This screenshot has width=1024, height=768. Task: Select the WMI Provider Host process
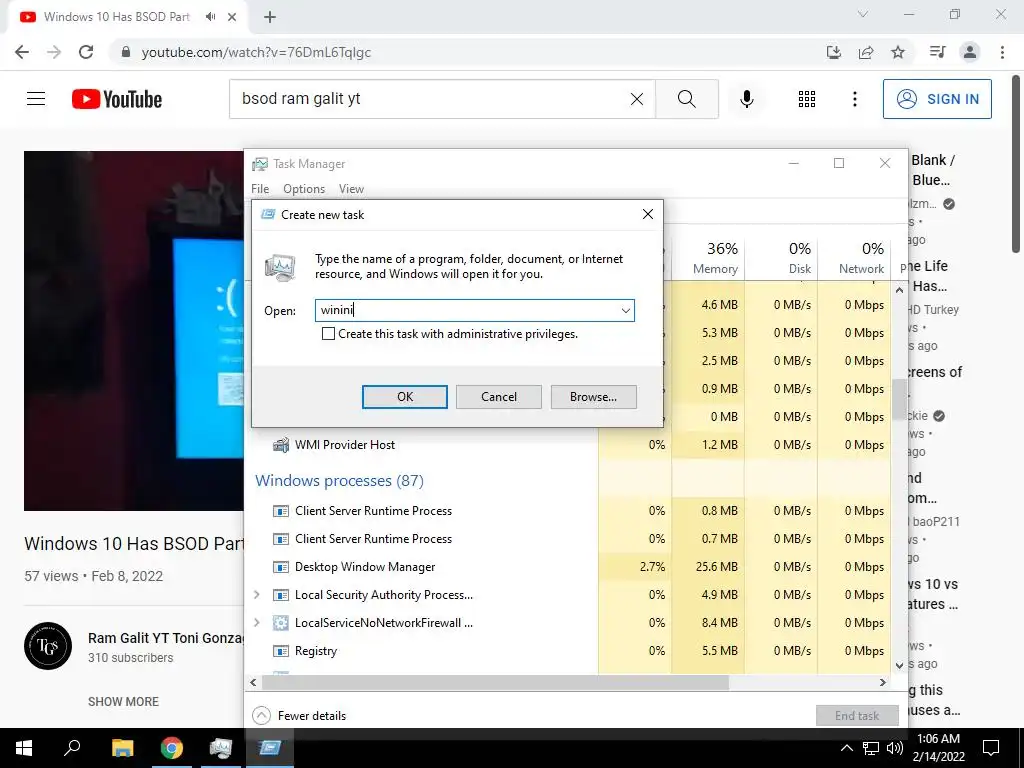click(x=345, y=445)
